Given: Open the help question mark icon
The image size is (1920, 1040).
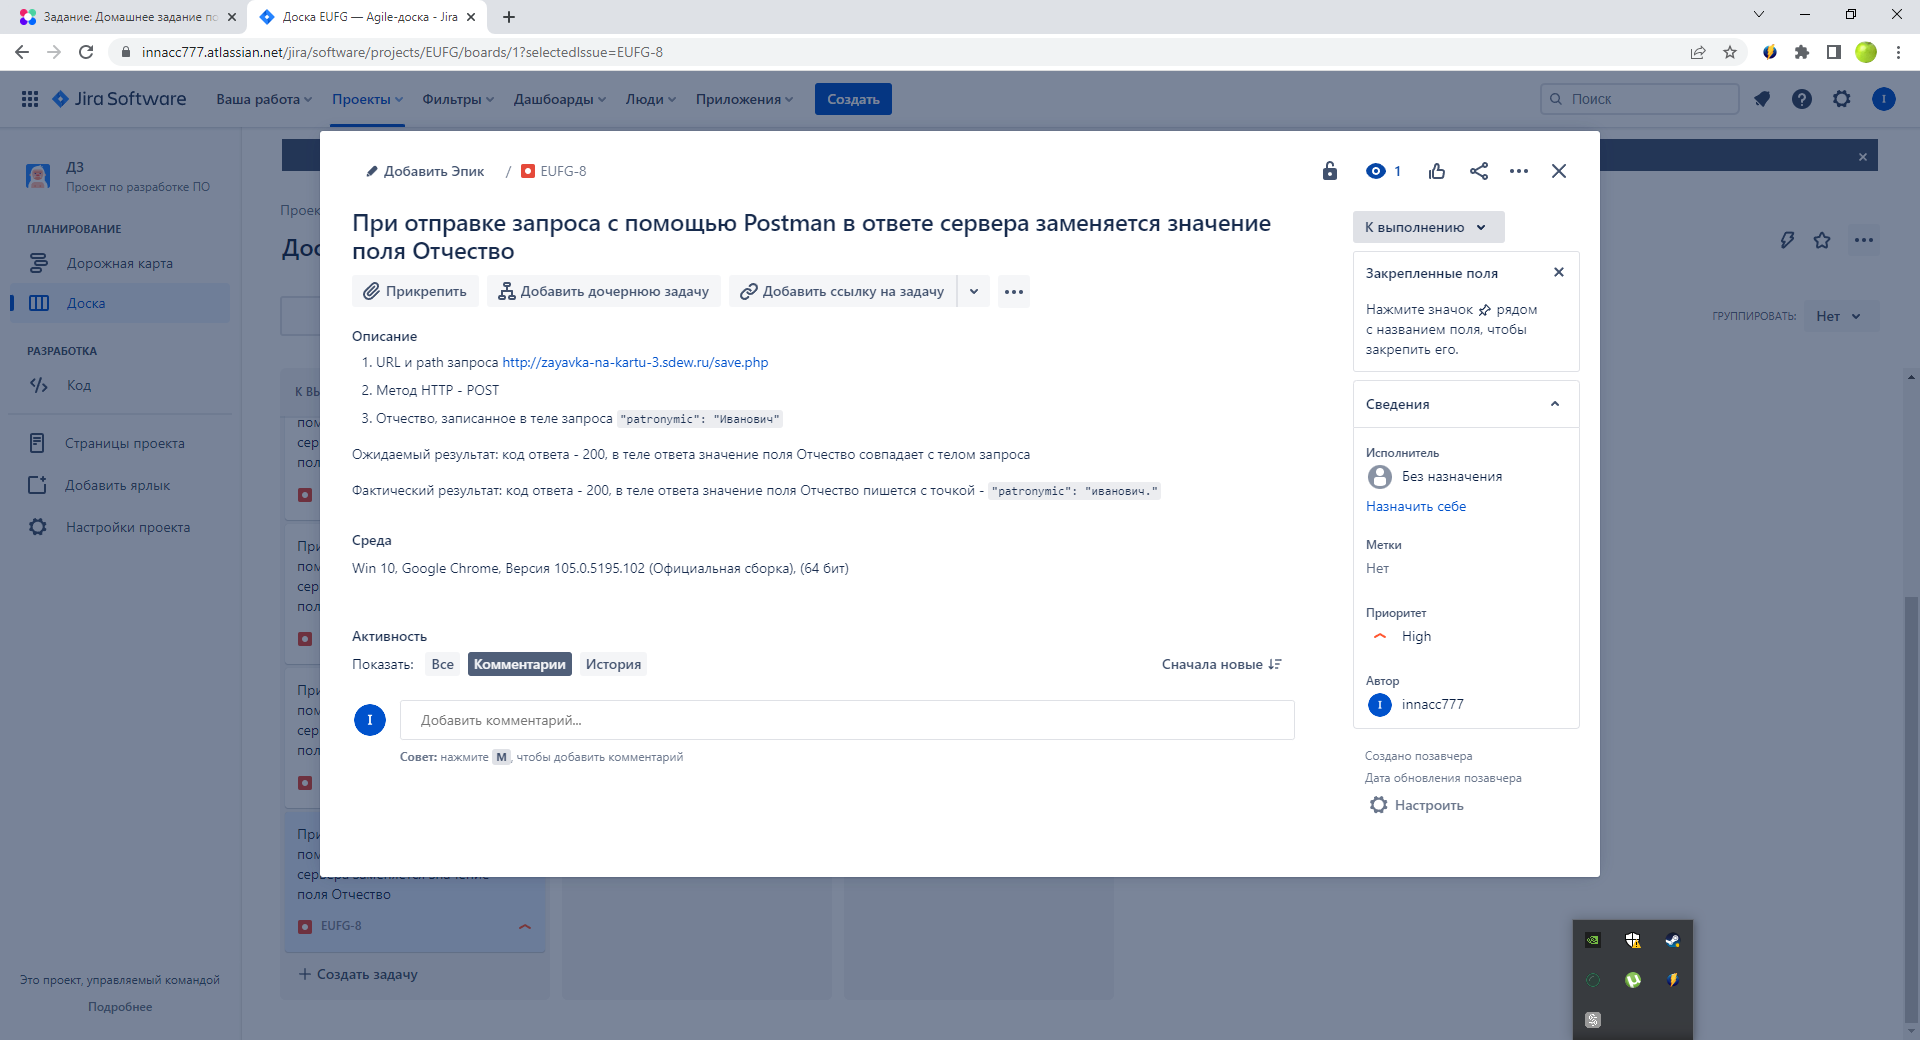Looking at the screenshot, I should [x=1802, y=99].
